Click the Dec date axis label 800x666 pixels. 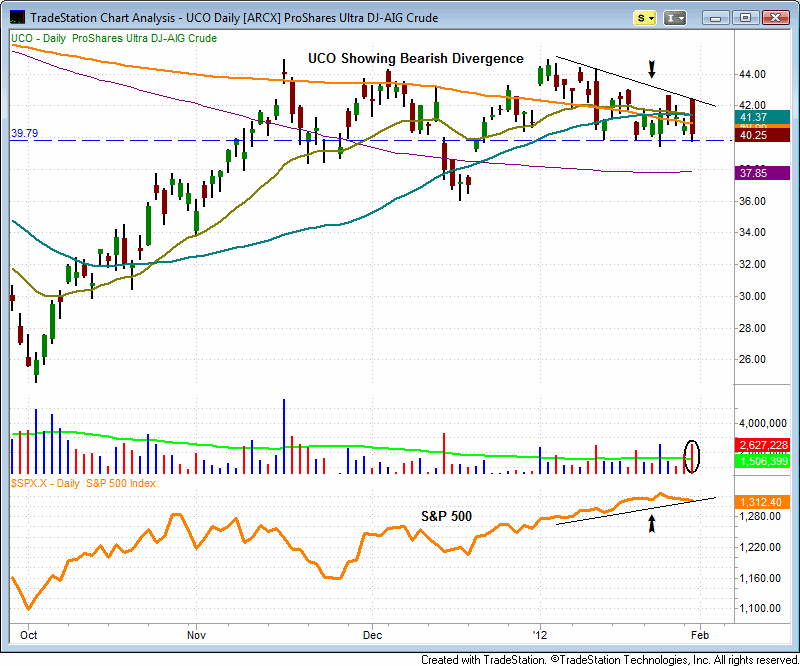point(372,635)
